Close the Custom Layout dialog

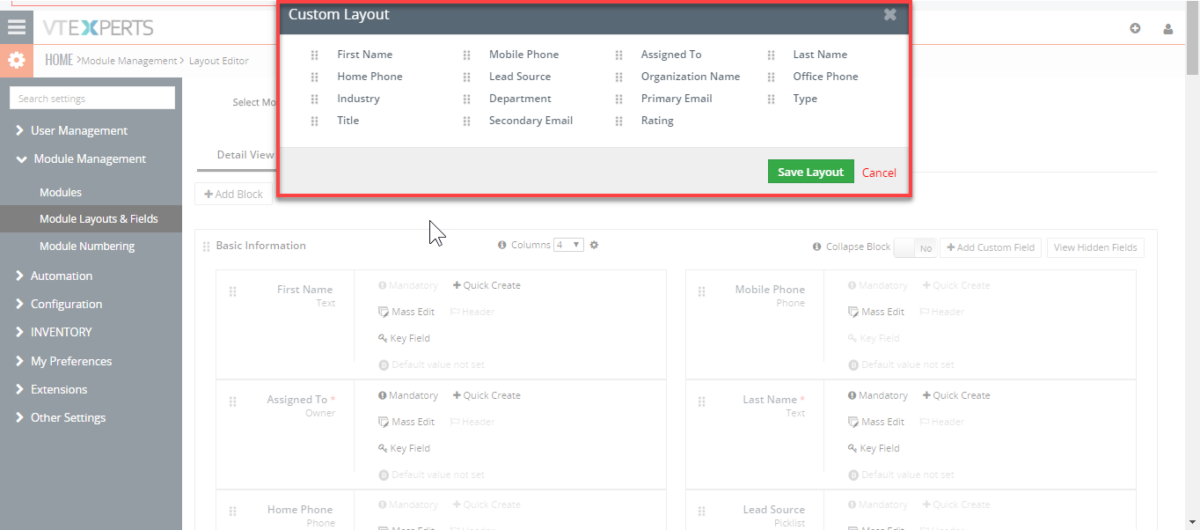[x=889, y=15]
